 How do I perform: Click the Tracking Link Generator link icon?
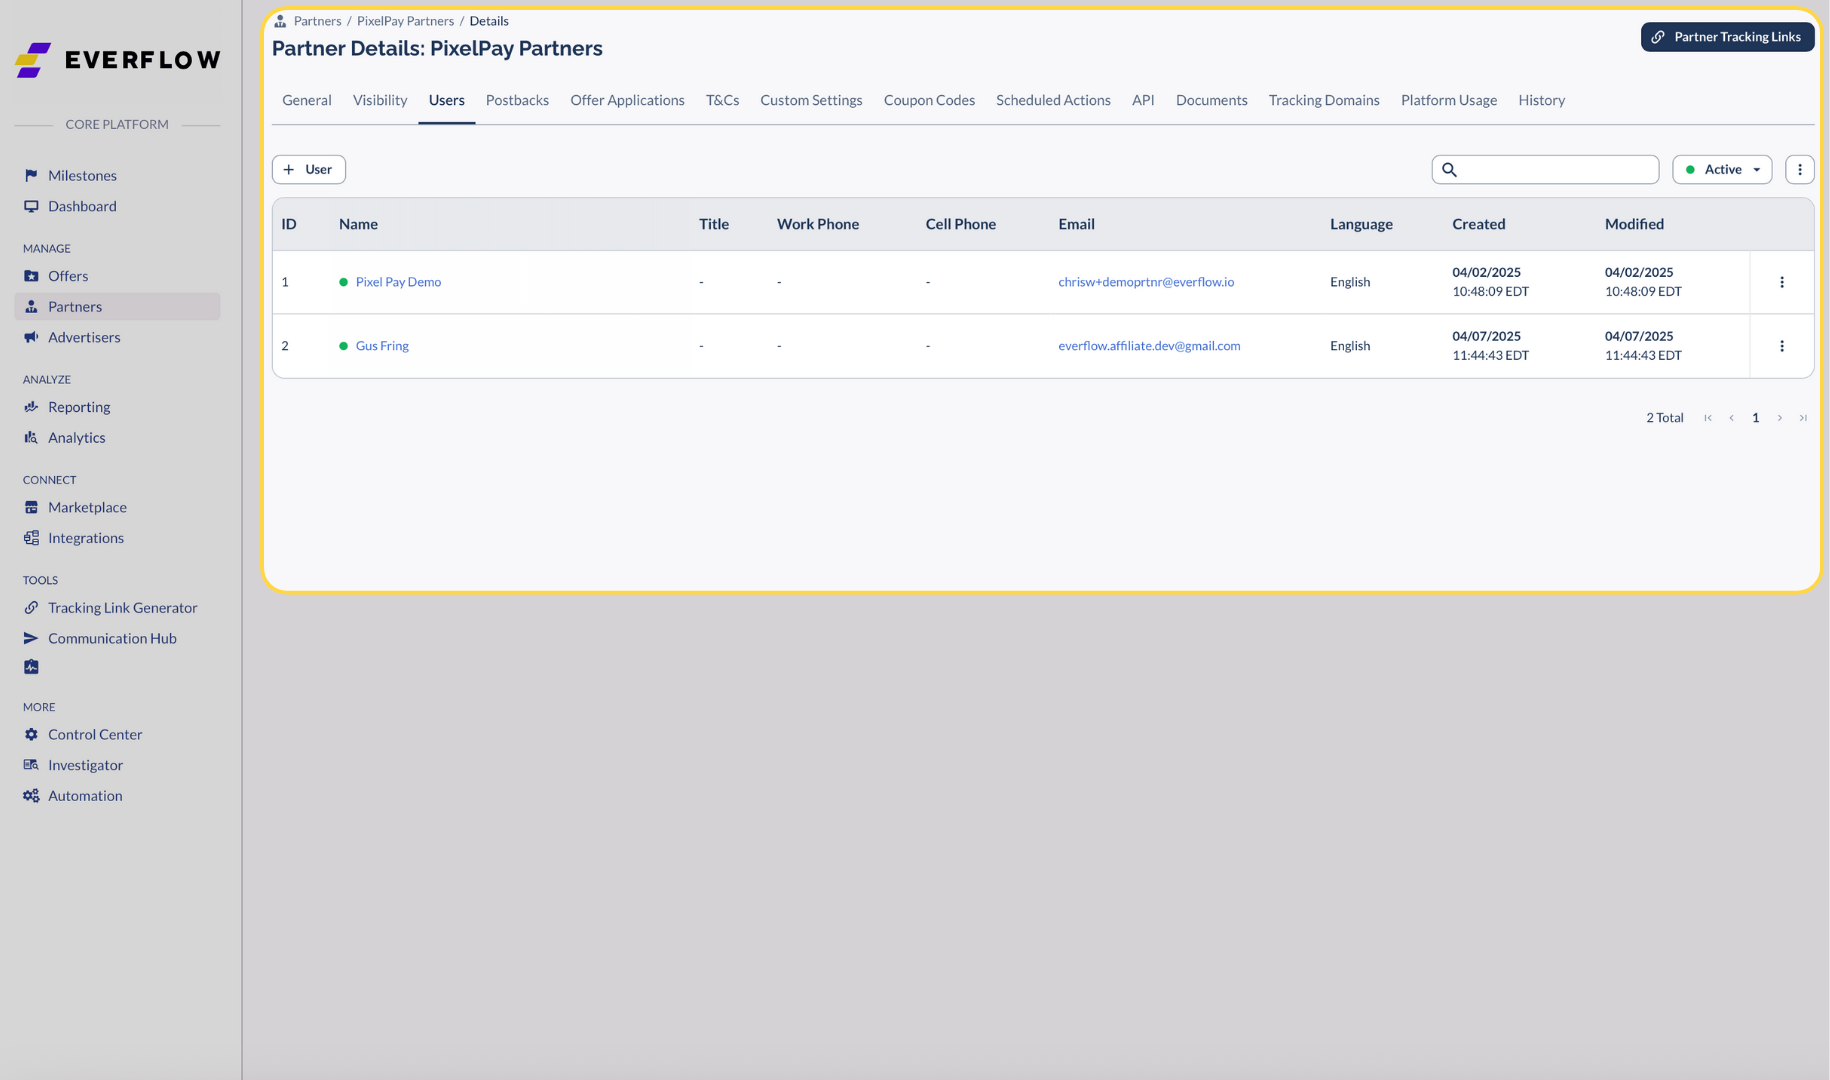[31, 608]
